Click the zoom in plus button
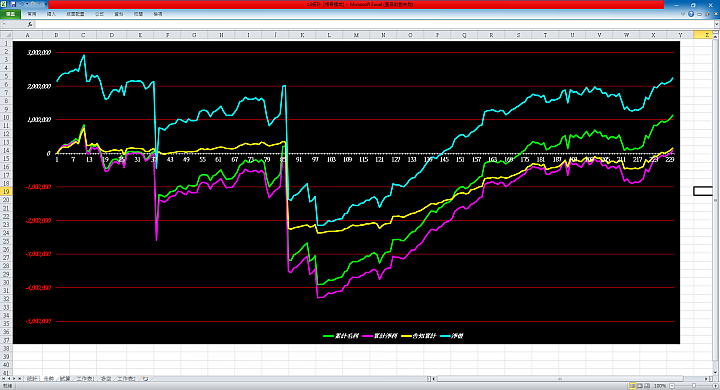Screen dimensions: 720x390 pyautogui.click(x=715, y=386)
